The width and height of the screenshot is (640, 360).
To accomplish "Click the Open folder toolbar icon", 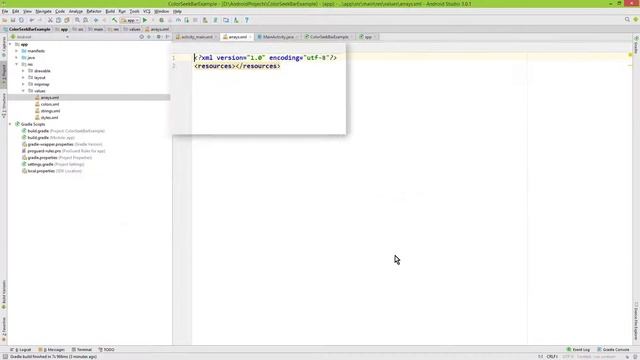I will 5,20.
